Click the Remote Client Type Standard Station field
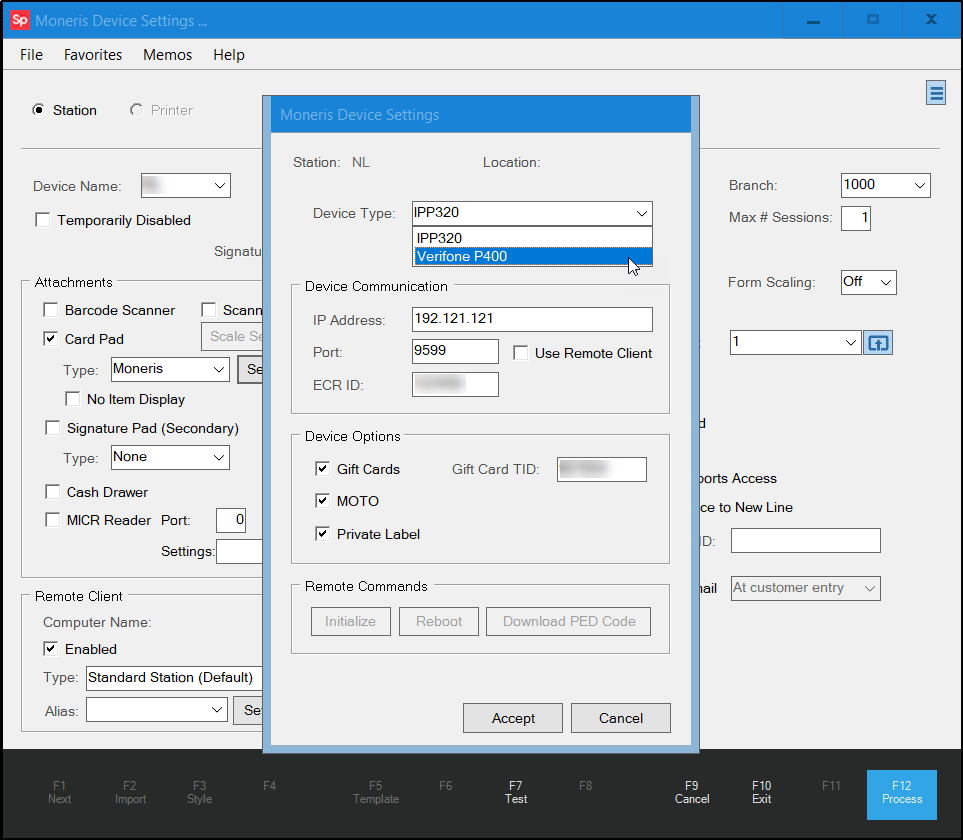This screenshot has height=840, width=963. 174,678
